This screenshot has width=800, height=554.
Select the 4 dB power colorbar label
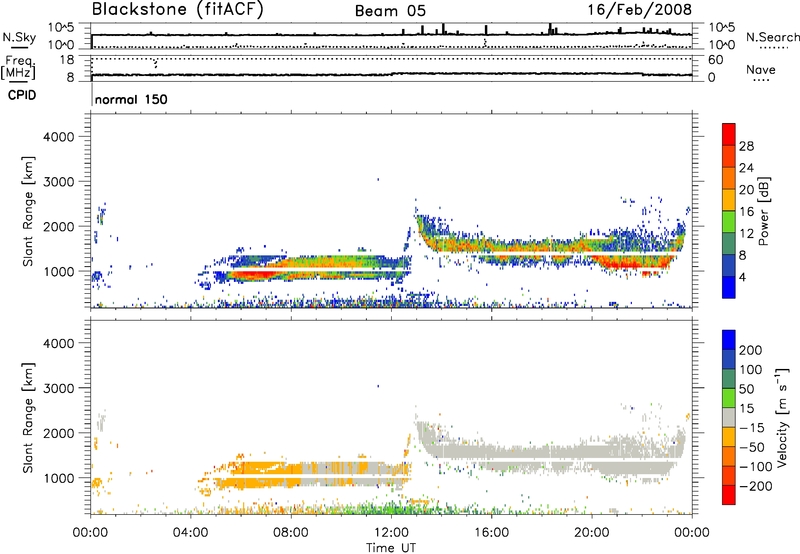(x=743, y=276)
